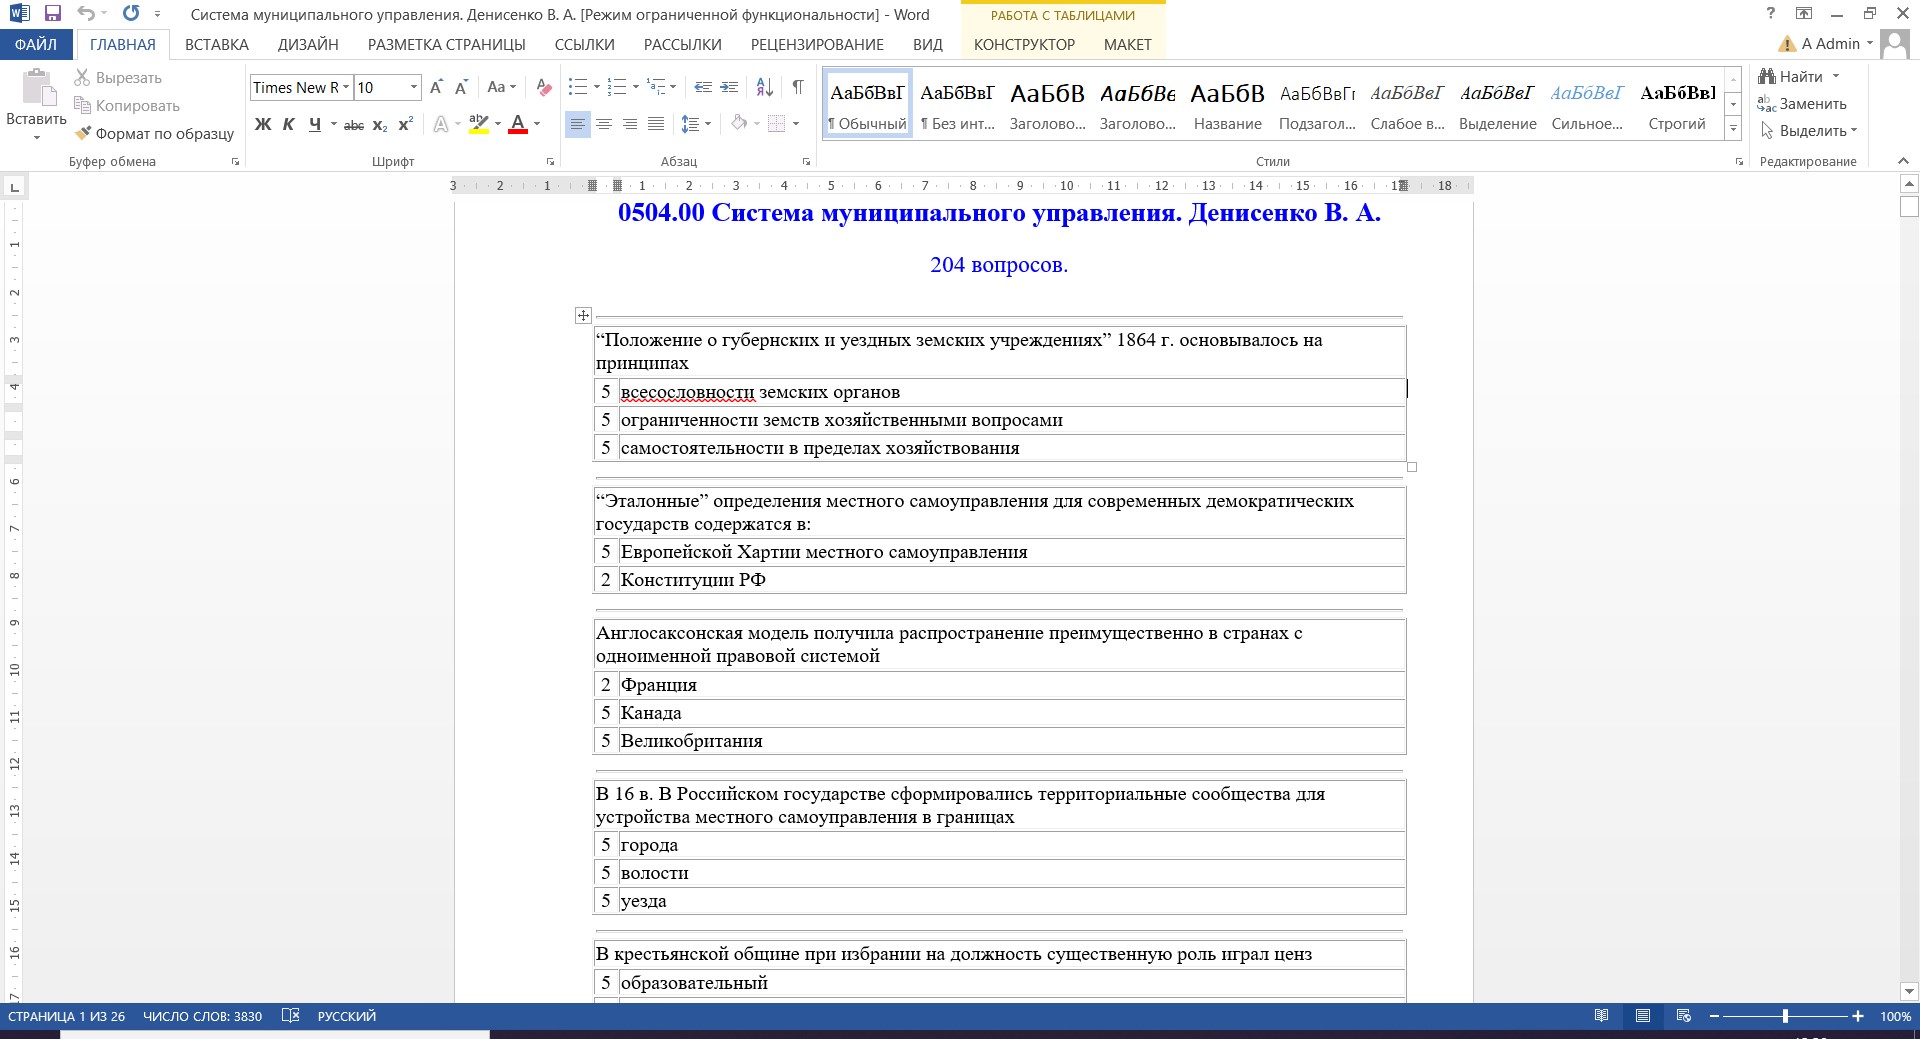Toggle underline (Ч) formatting
The width and height of the screenshot is (1920, 1039).
point(315,124)
